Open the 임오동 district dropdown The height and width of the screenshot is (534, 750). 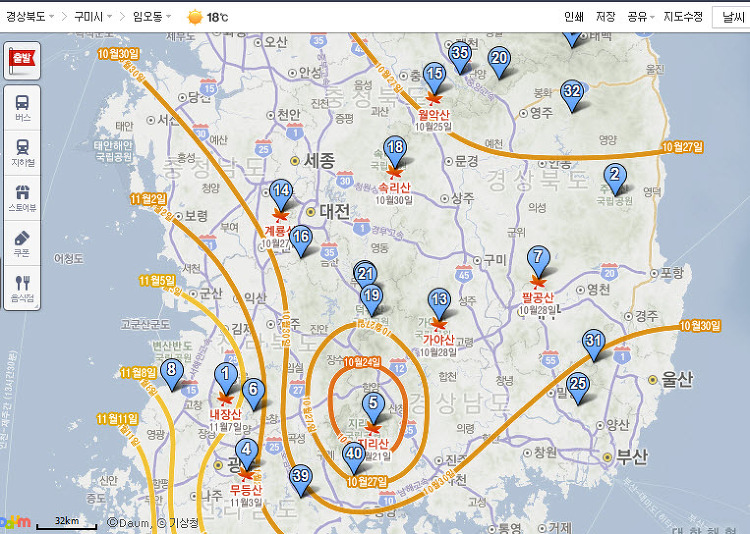(152, 17)
